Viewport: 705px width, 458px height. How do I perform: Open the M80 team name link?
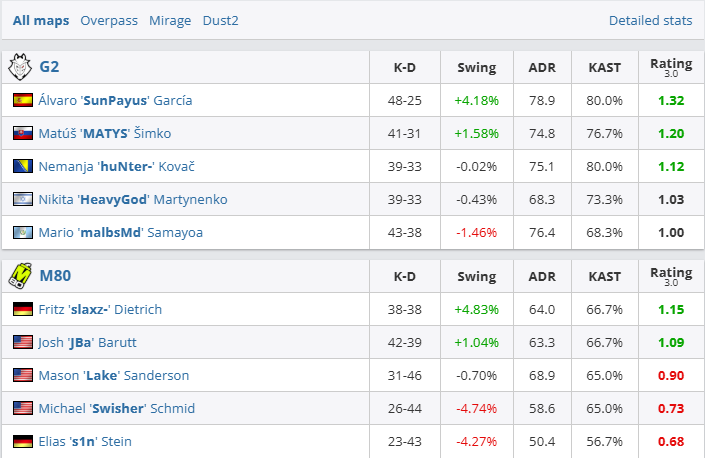click(x=55, y=276)
